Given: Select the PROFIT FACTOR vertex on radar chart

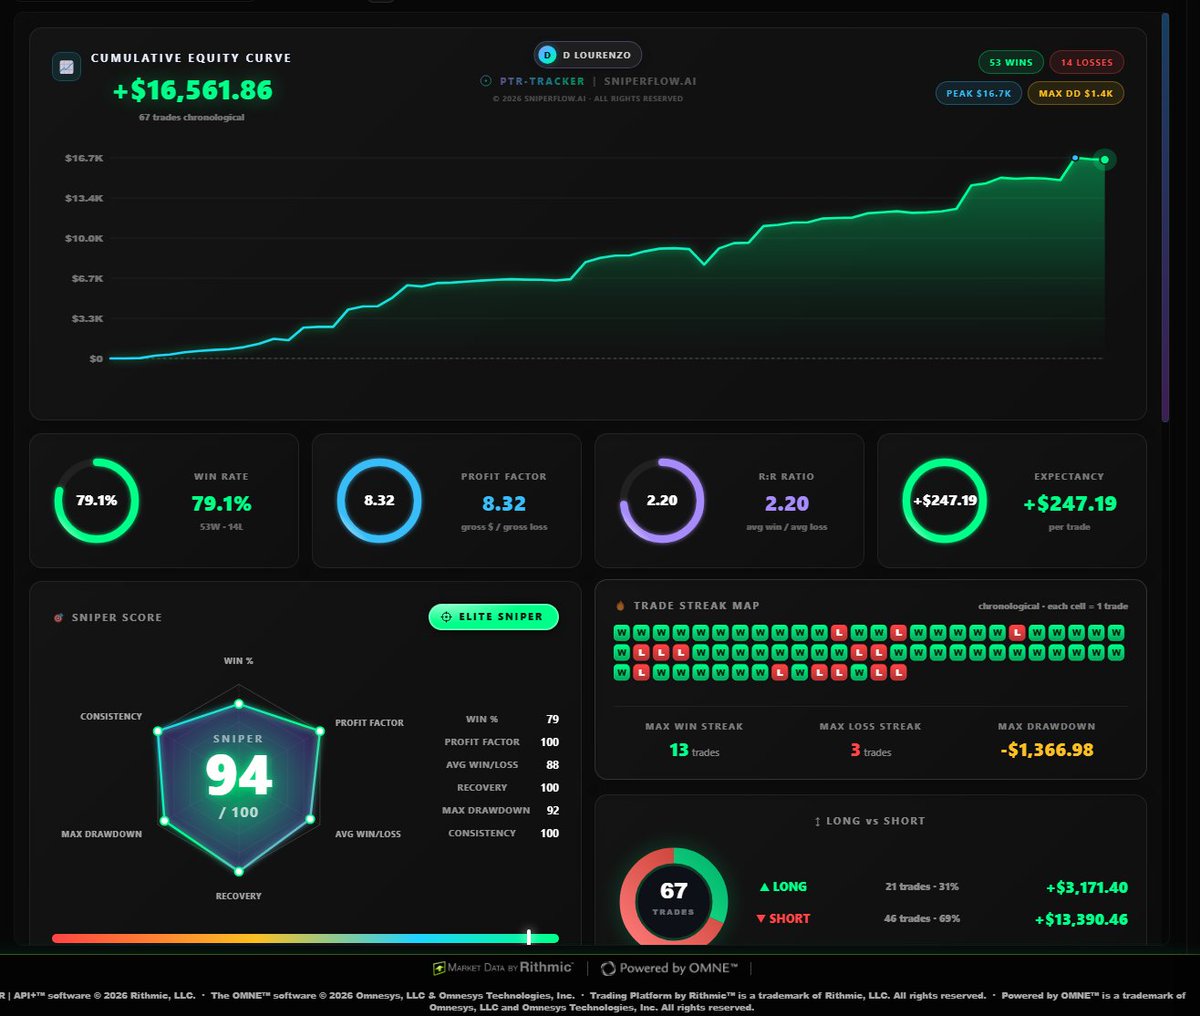Looking at the screenshot, I should point(320,731).
